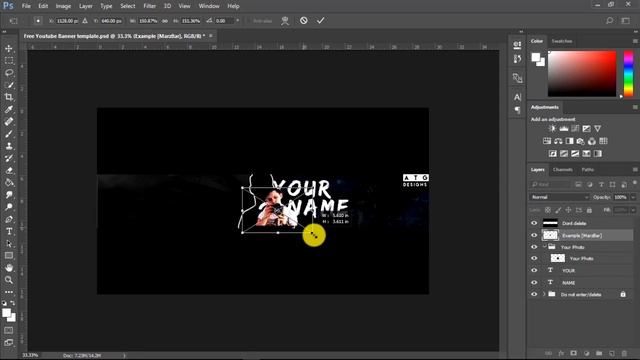Select the Pen tool
This screenshot has width=640, height=360.
click(9, 219)
